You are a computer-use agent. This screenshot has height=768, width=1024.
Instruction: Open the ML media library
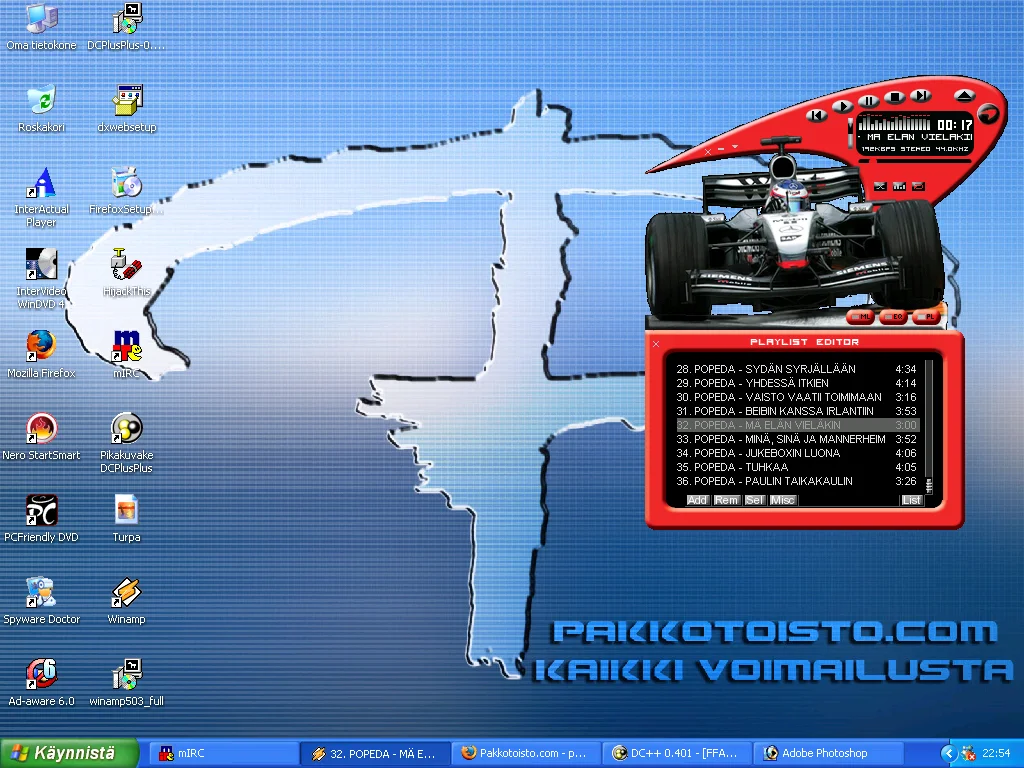(860, 317)
